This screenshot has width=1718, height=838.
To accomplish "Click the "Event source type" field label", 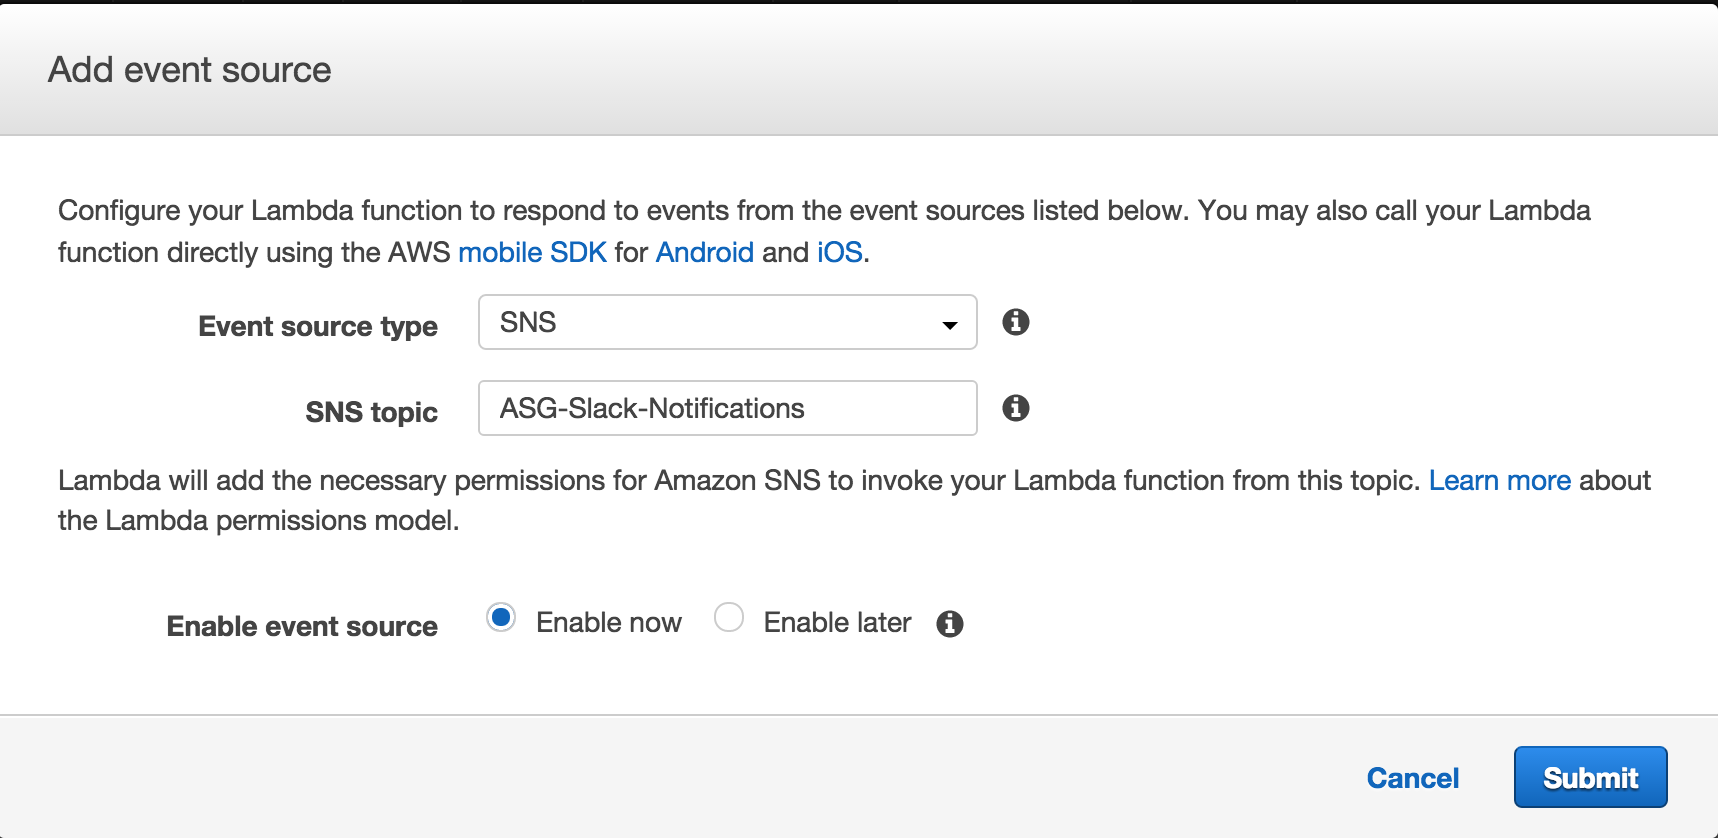I will [318, 326].
